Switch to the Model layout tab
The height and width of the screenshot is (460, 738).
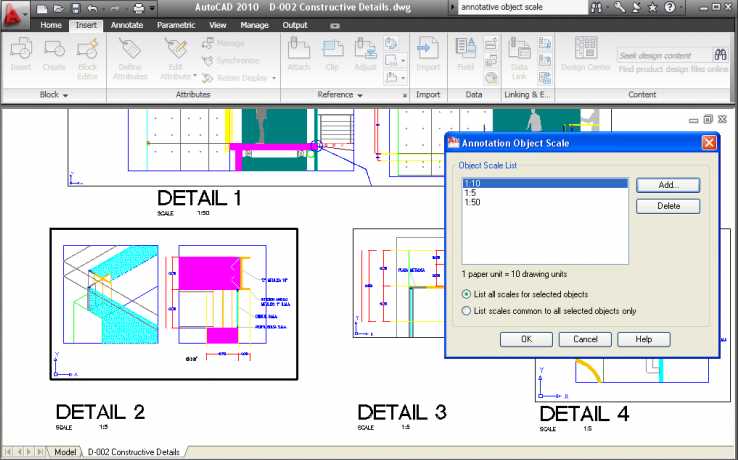tap(65, 452)
